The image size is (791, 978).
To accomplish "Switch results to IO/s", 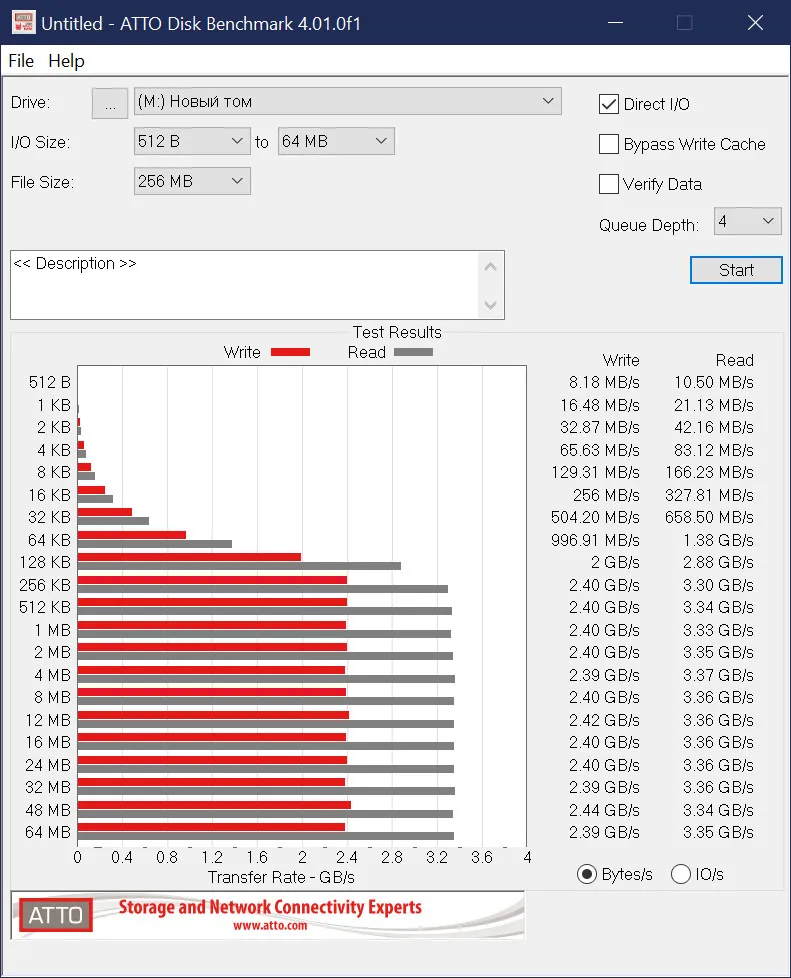I will coord(681,874).
